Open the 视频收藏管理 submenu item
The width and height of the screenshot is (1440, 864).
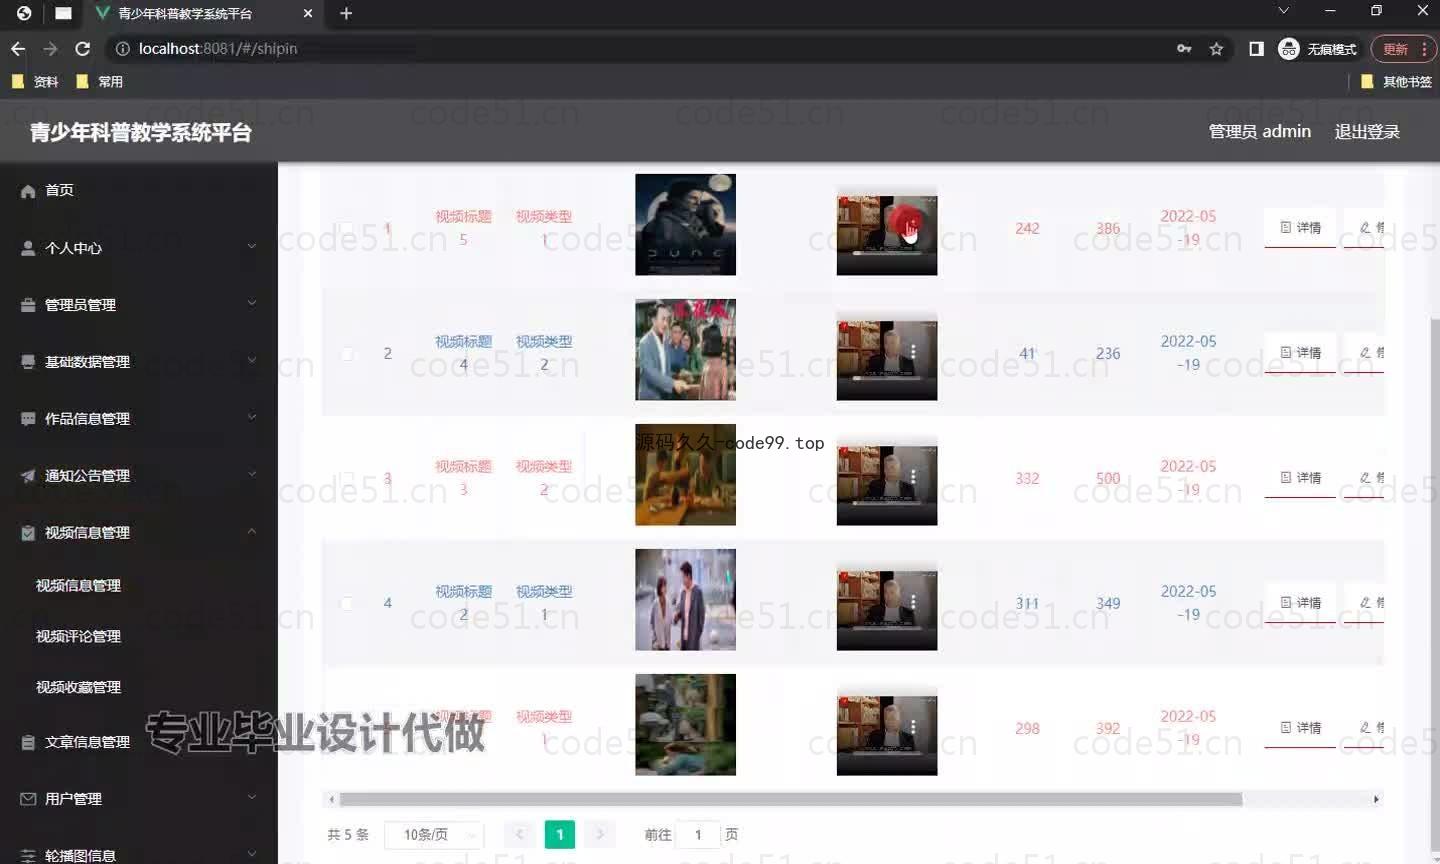click(78, 687)
